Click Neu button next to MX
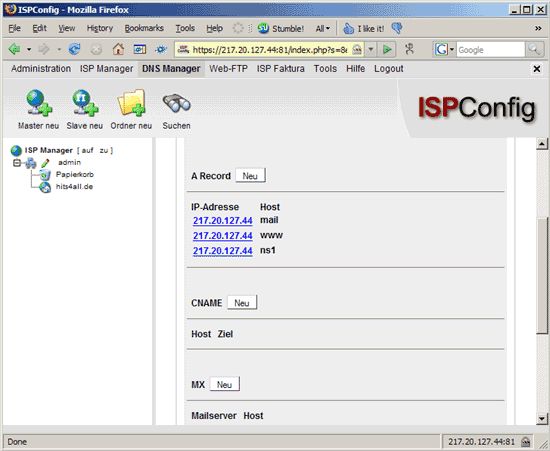Image resolution: width=550 pixels, height=451 pixels. [x=224, y=384]
